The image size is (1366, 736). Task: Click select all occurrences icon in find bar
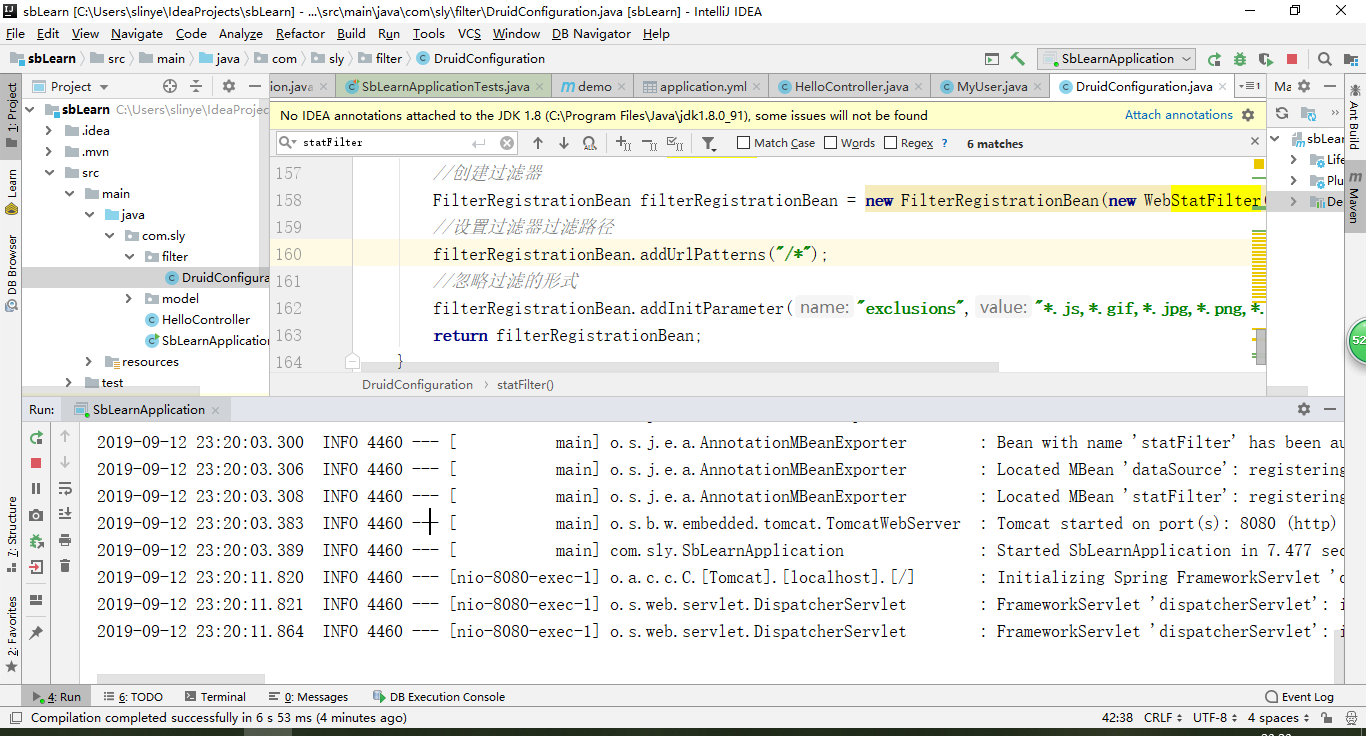click(675, 143)
